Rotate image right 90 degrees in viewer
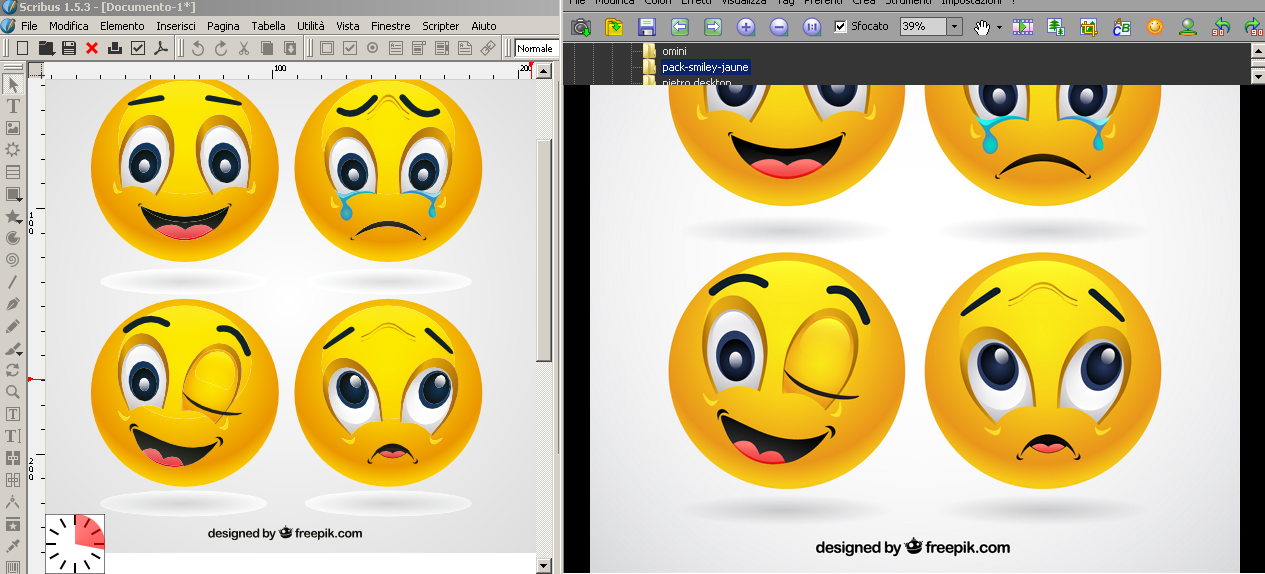The width and height of the screenshot is (1265, 574). click(1252, 27)
